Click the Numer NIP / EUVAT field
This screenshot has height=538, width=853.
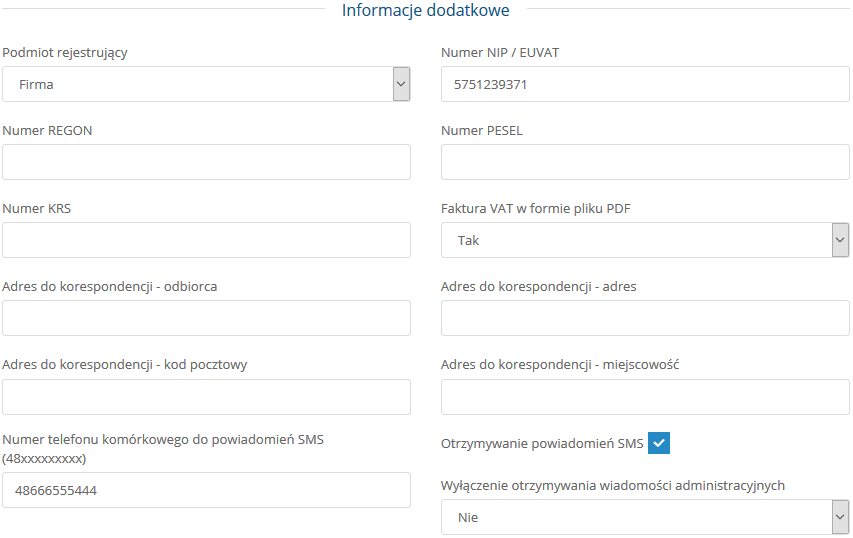point(645,84)
